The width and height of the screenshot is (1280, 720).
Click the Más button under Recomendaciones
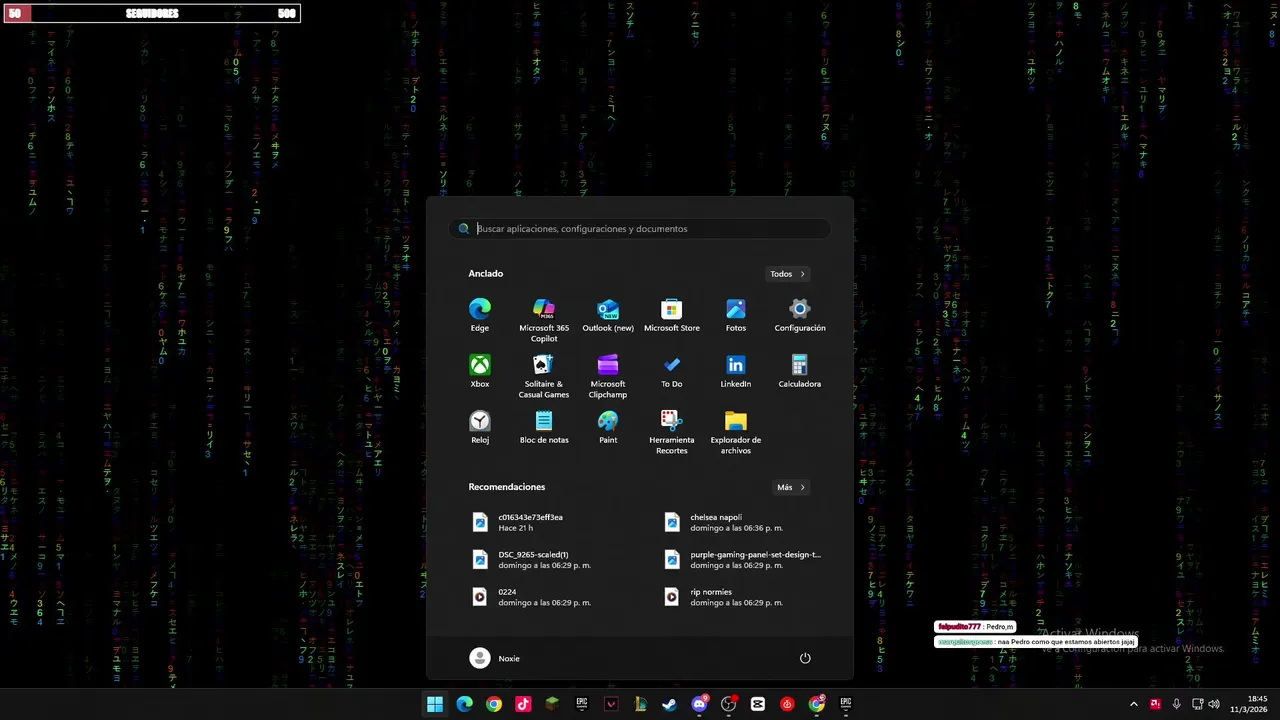point(791,487)
